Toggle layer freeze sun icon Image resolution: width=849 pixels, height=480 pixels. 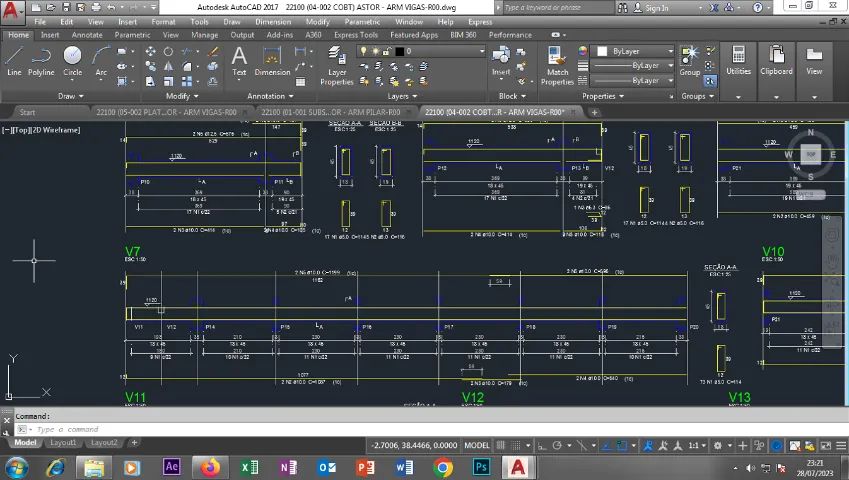tap(375, 51)
